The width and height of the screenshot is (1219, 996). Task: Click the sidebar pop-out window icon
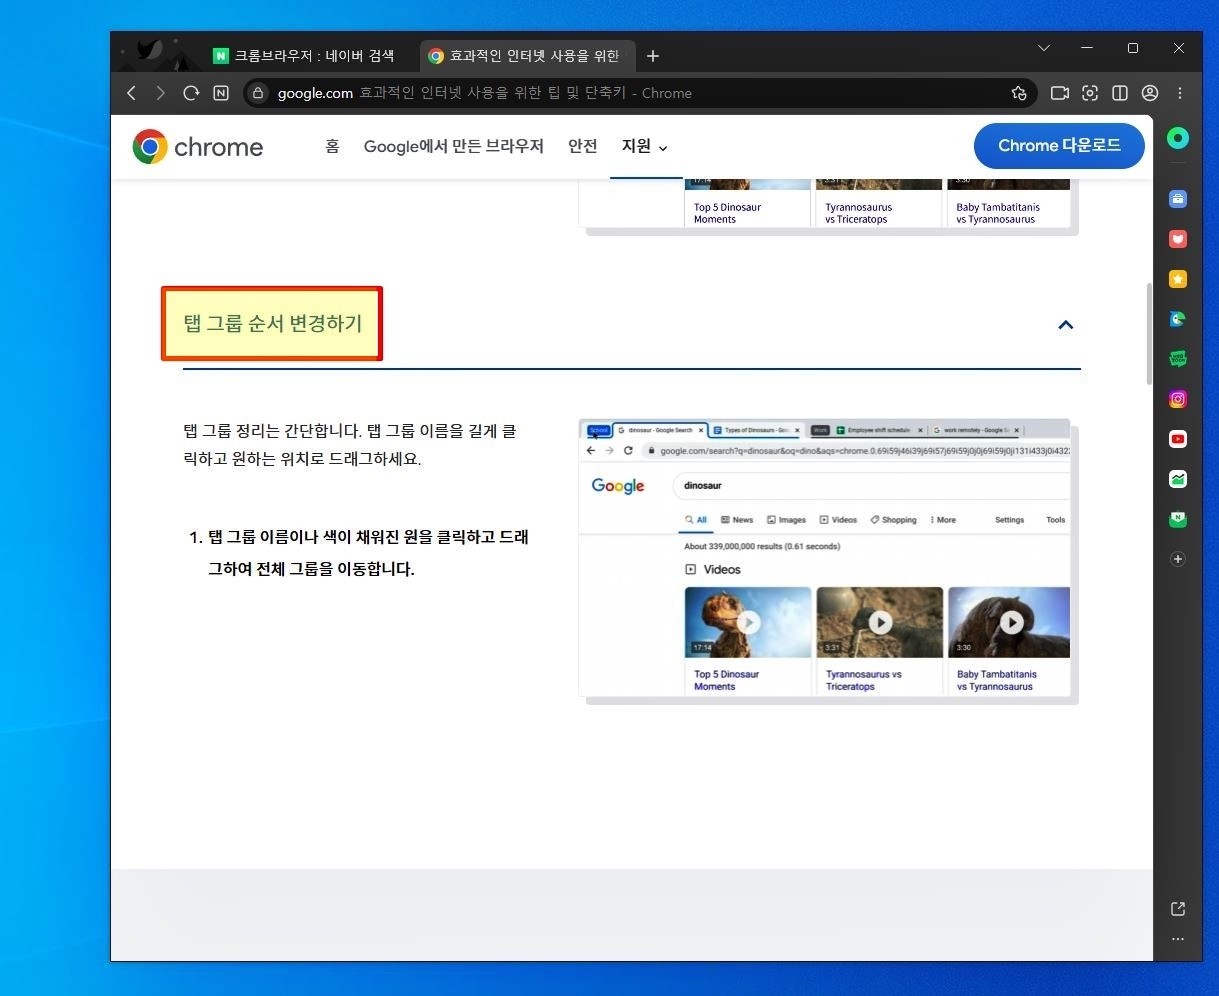[1178, 909]
